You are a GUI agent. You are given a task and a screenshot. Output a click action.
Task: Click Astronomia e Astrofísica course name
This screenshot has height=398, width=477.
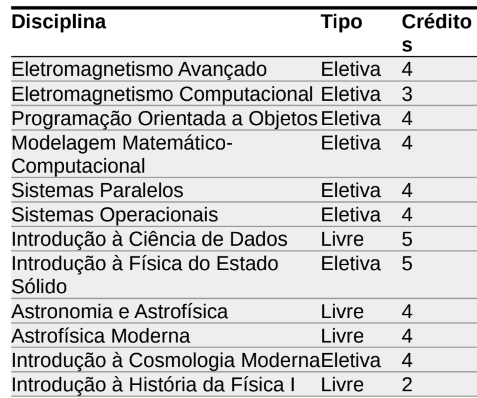120,312
